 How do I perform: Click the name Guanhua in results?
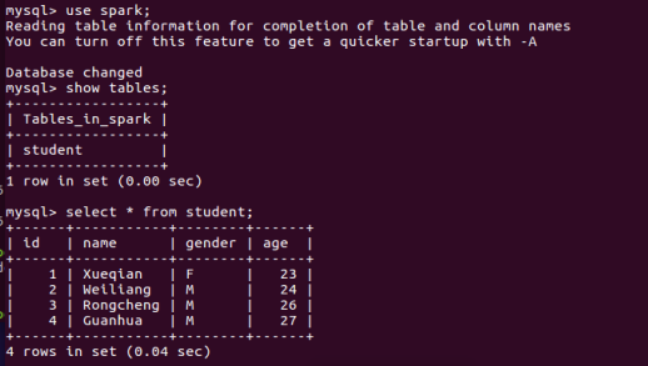[112, 321]
